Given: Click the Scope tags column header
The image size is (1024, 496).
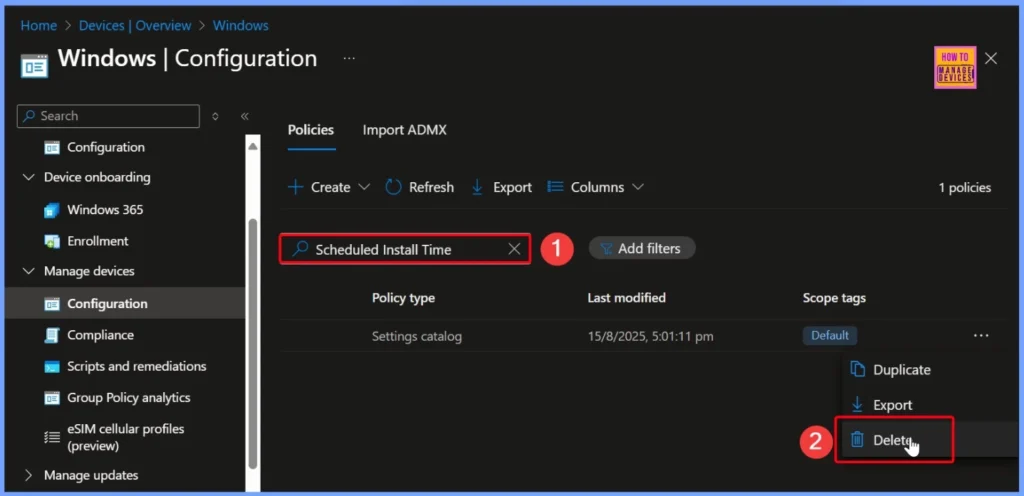Looking at the screenshot, I should (x=834, y=298).
